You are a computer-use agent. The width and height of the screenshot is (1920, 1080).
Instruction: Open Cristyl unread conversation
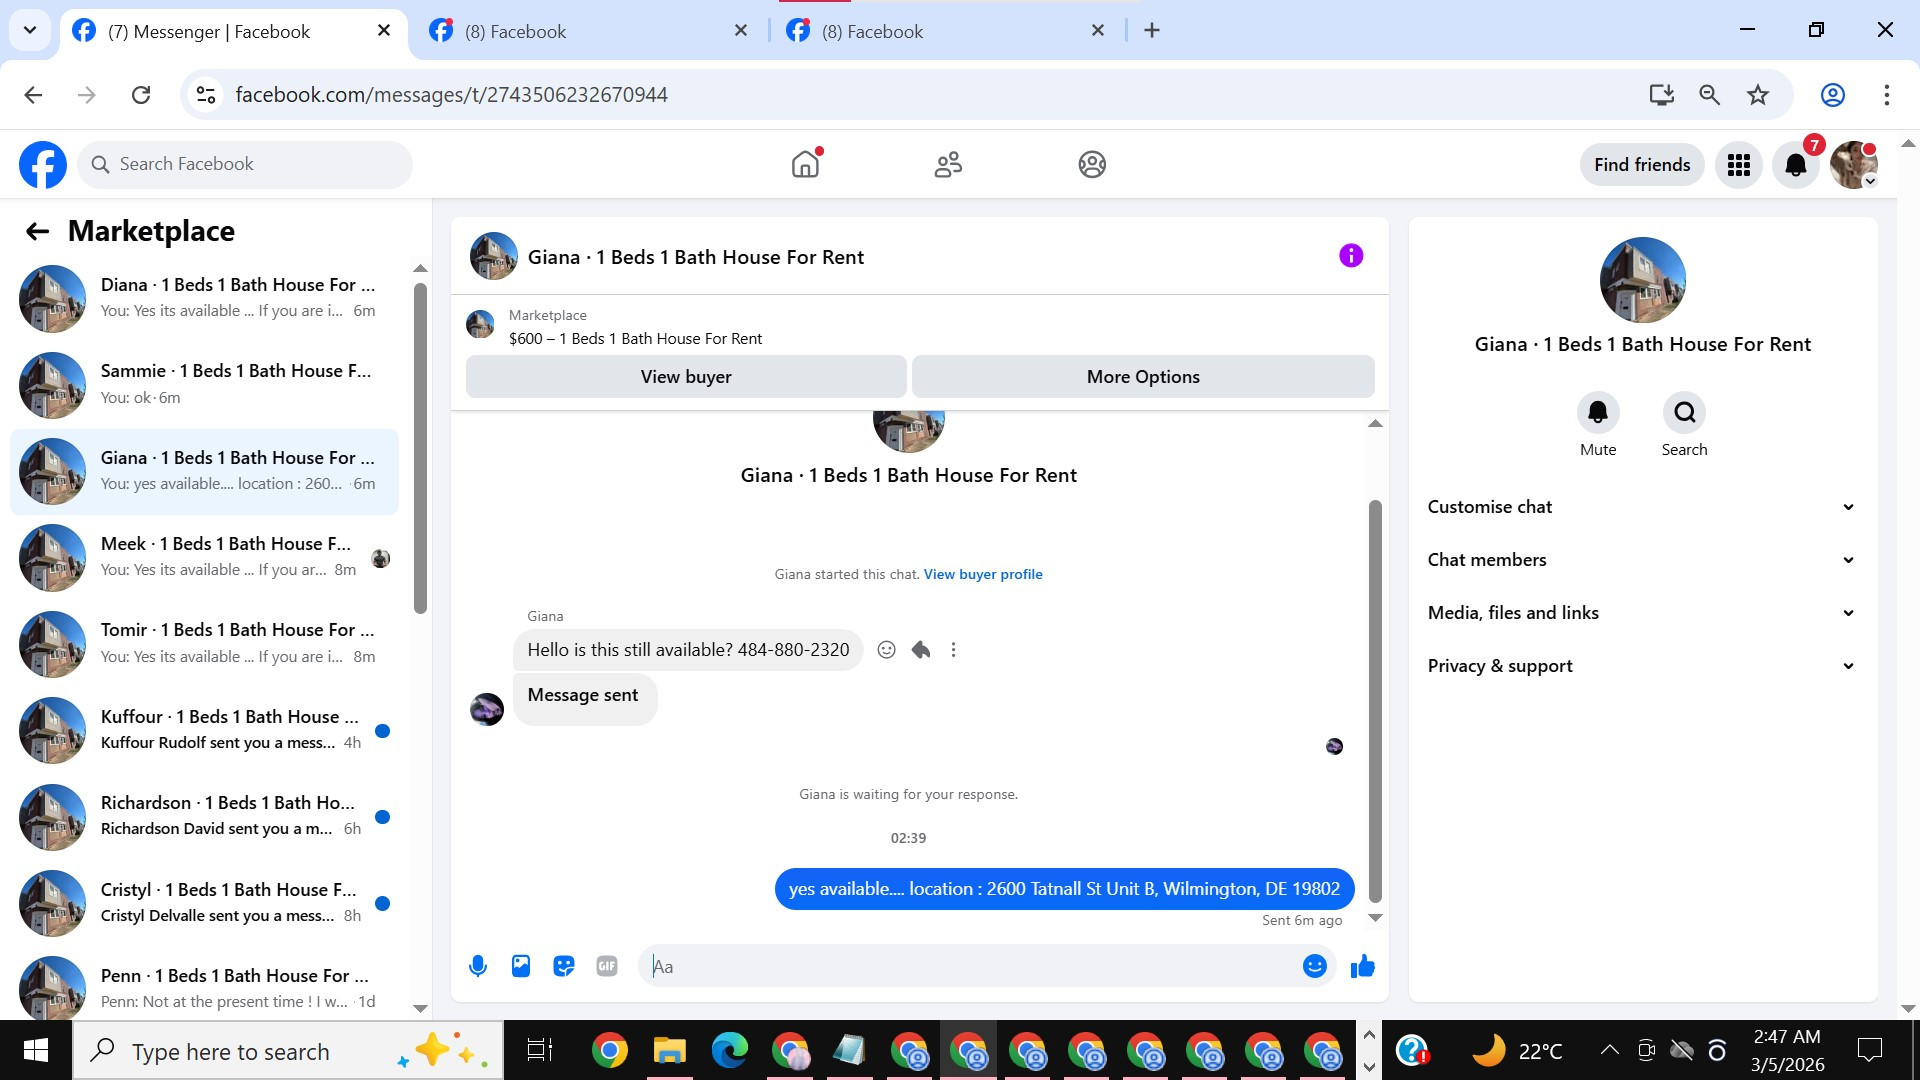[x=204, y=904]
